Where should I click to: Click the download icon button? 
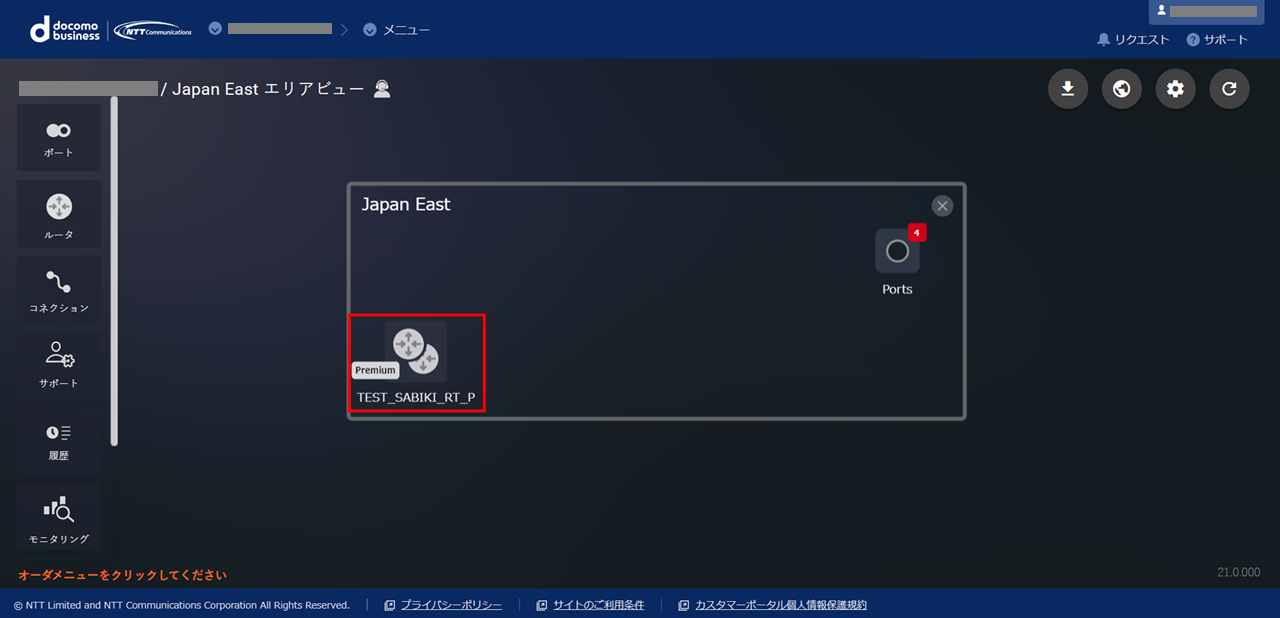click(x=1068, y=89)
